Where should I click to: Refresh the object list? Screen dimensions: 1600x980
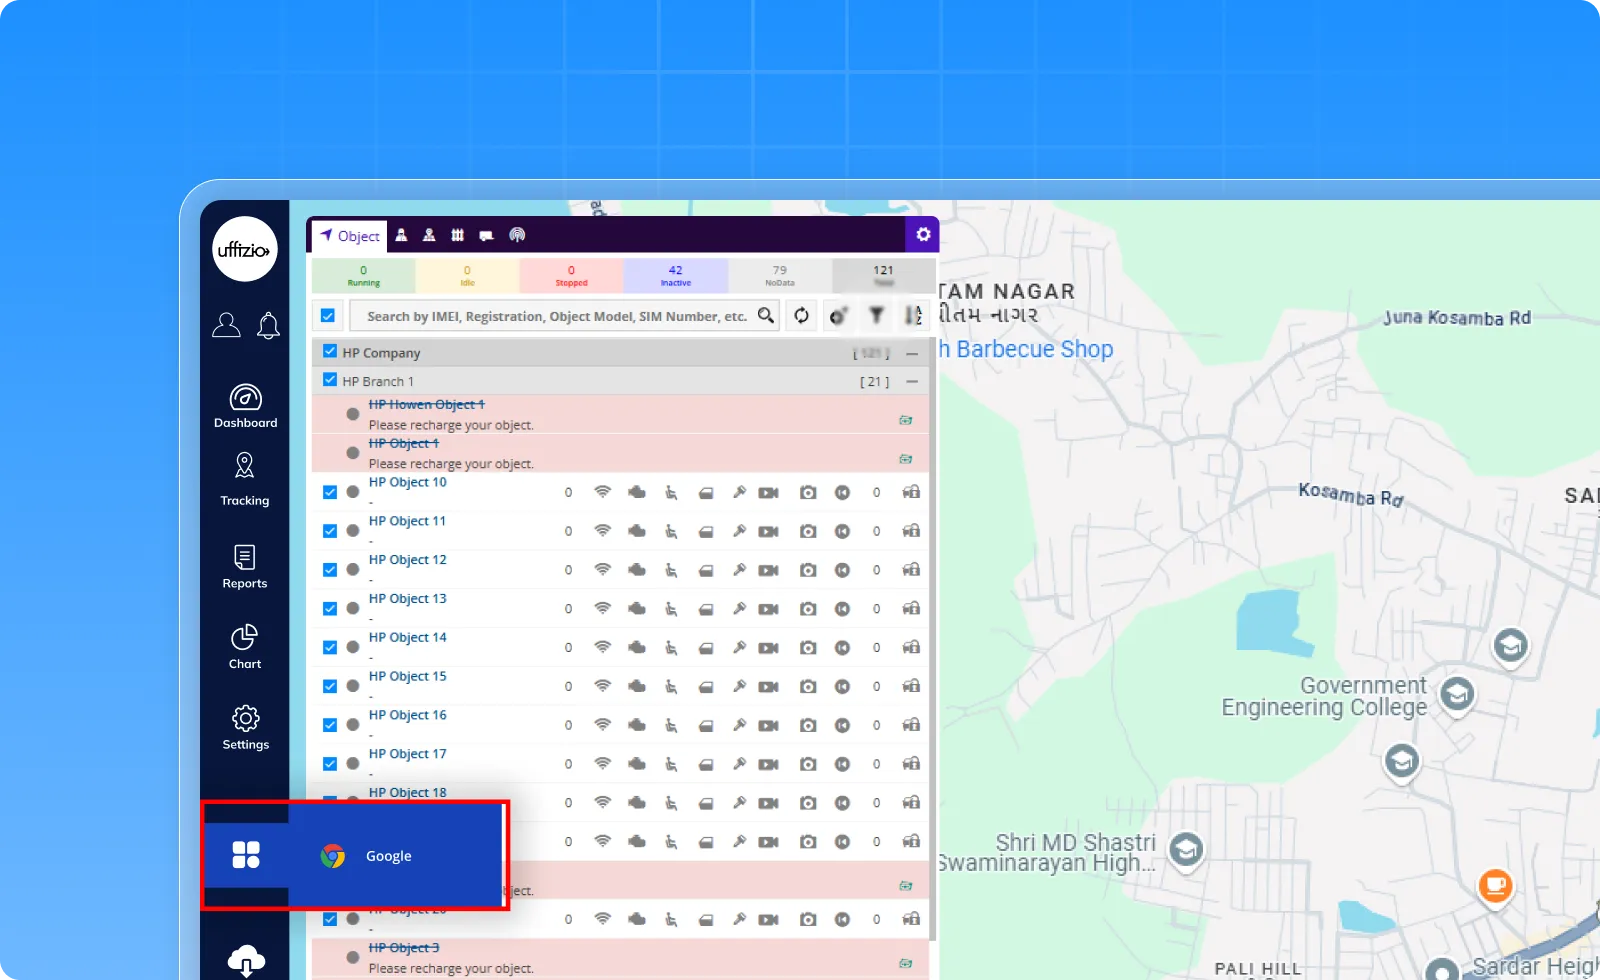[x=801, y=316]
